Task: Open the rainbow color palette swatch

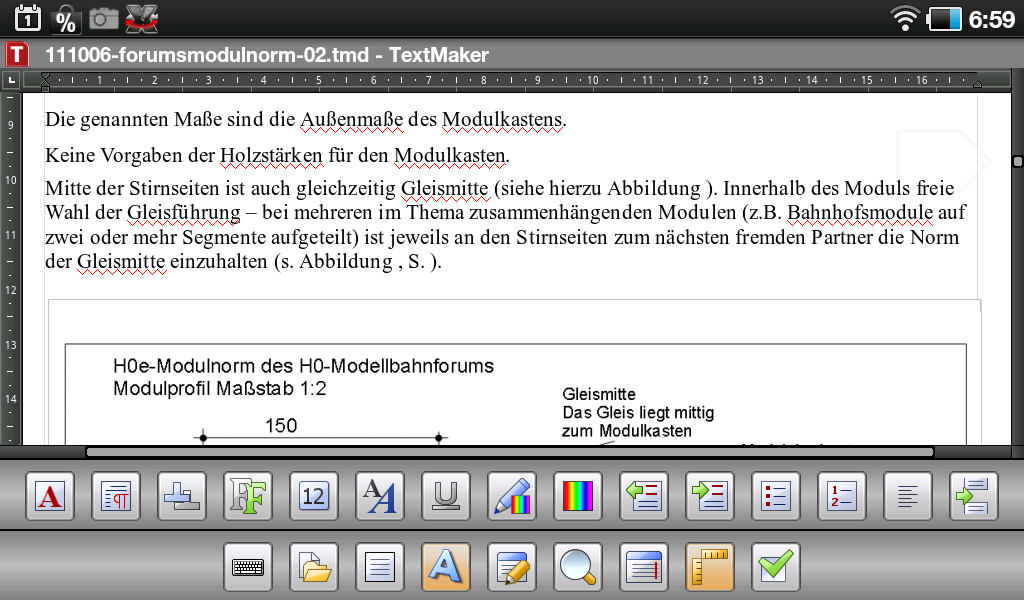Action: 578,496
